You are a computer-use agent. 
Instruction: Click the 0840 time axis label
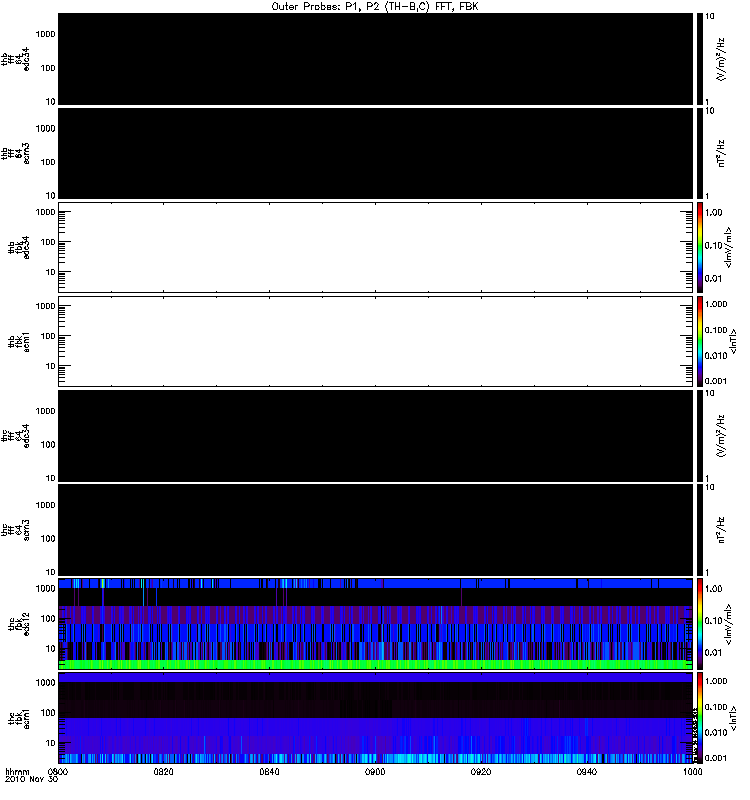(x=269, y=772)
